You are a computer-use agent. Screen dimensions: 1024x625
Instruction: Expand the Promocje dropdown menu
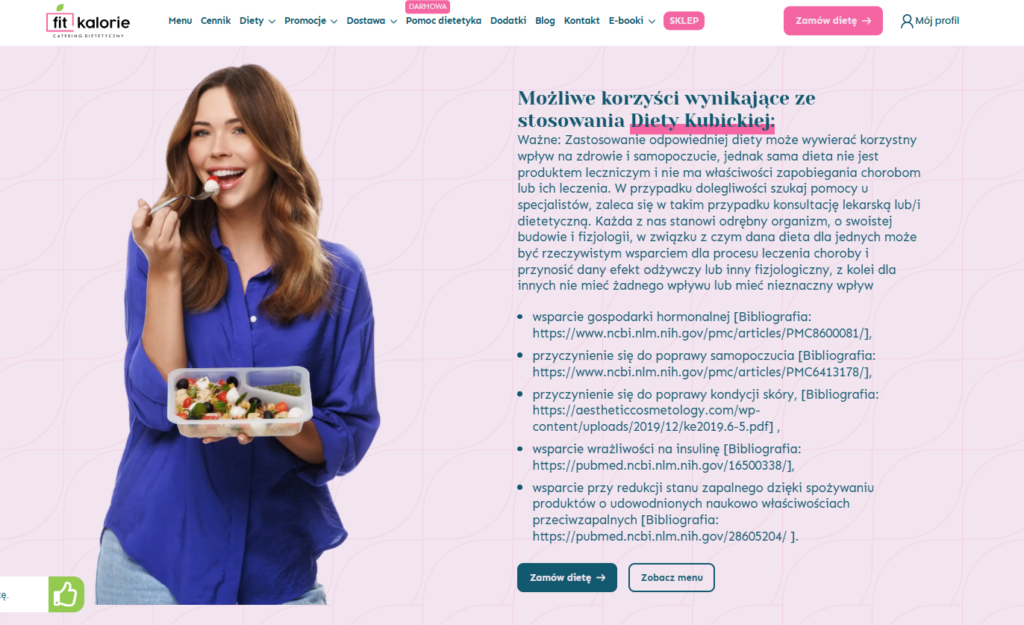[x=311, y=21]
